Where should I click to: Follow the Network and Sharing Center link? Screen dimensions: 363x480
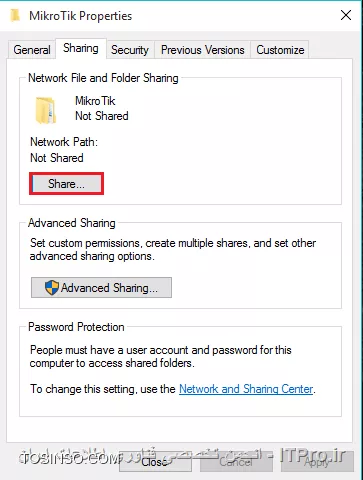click(246, 389)
